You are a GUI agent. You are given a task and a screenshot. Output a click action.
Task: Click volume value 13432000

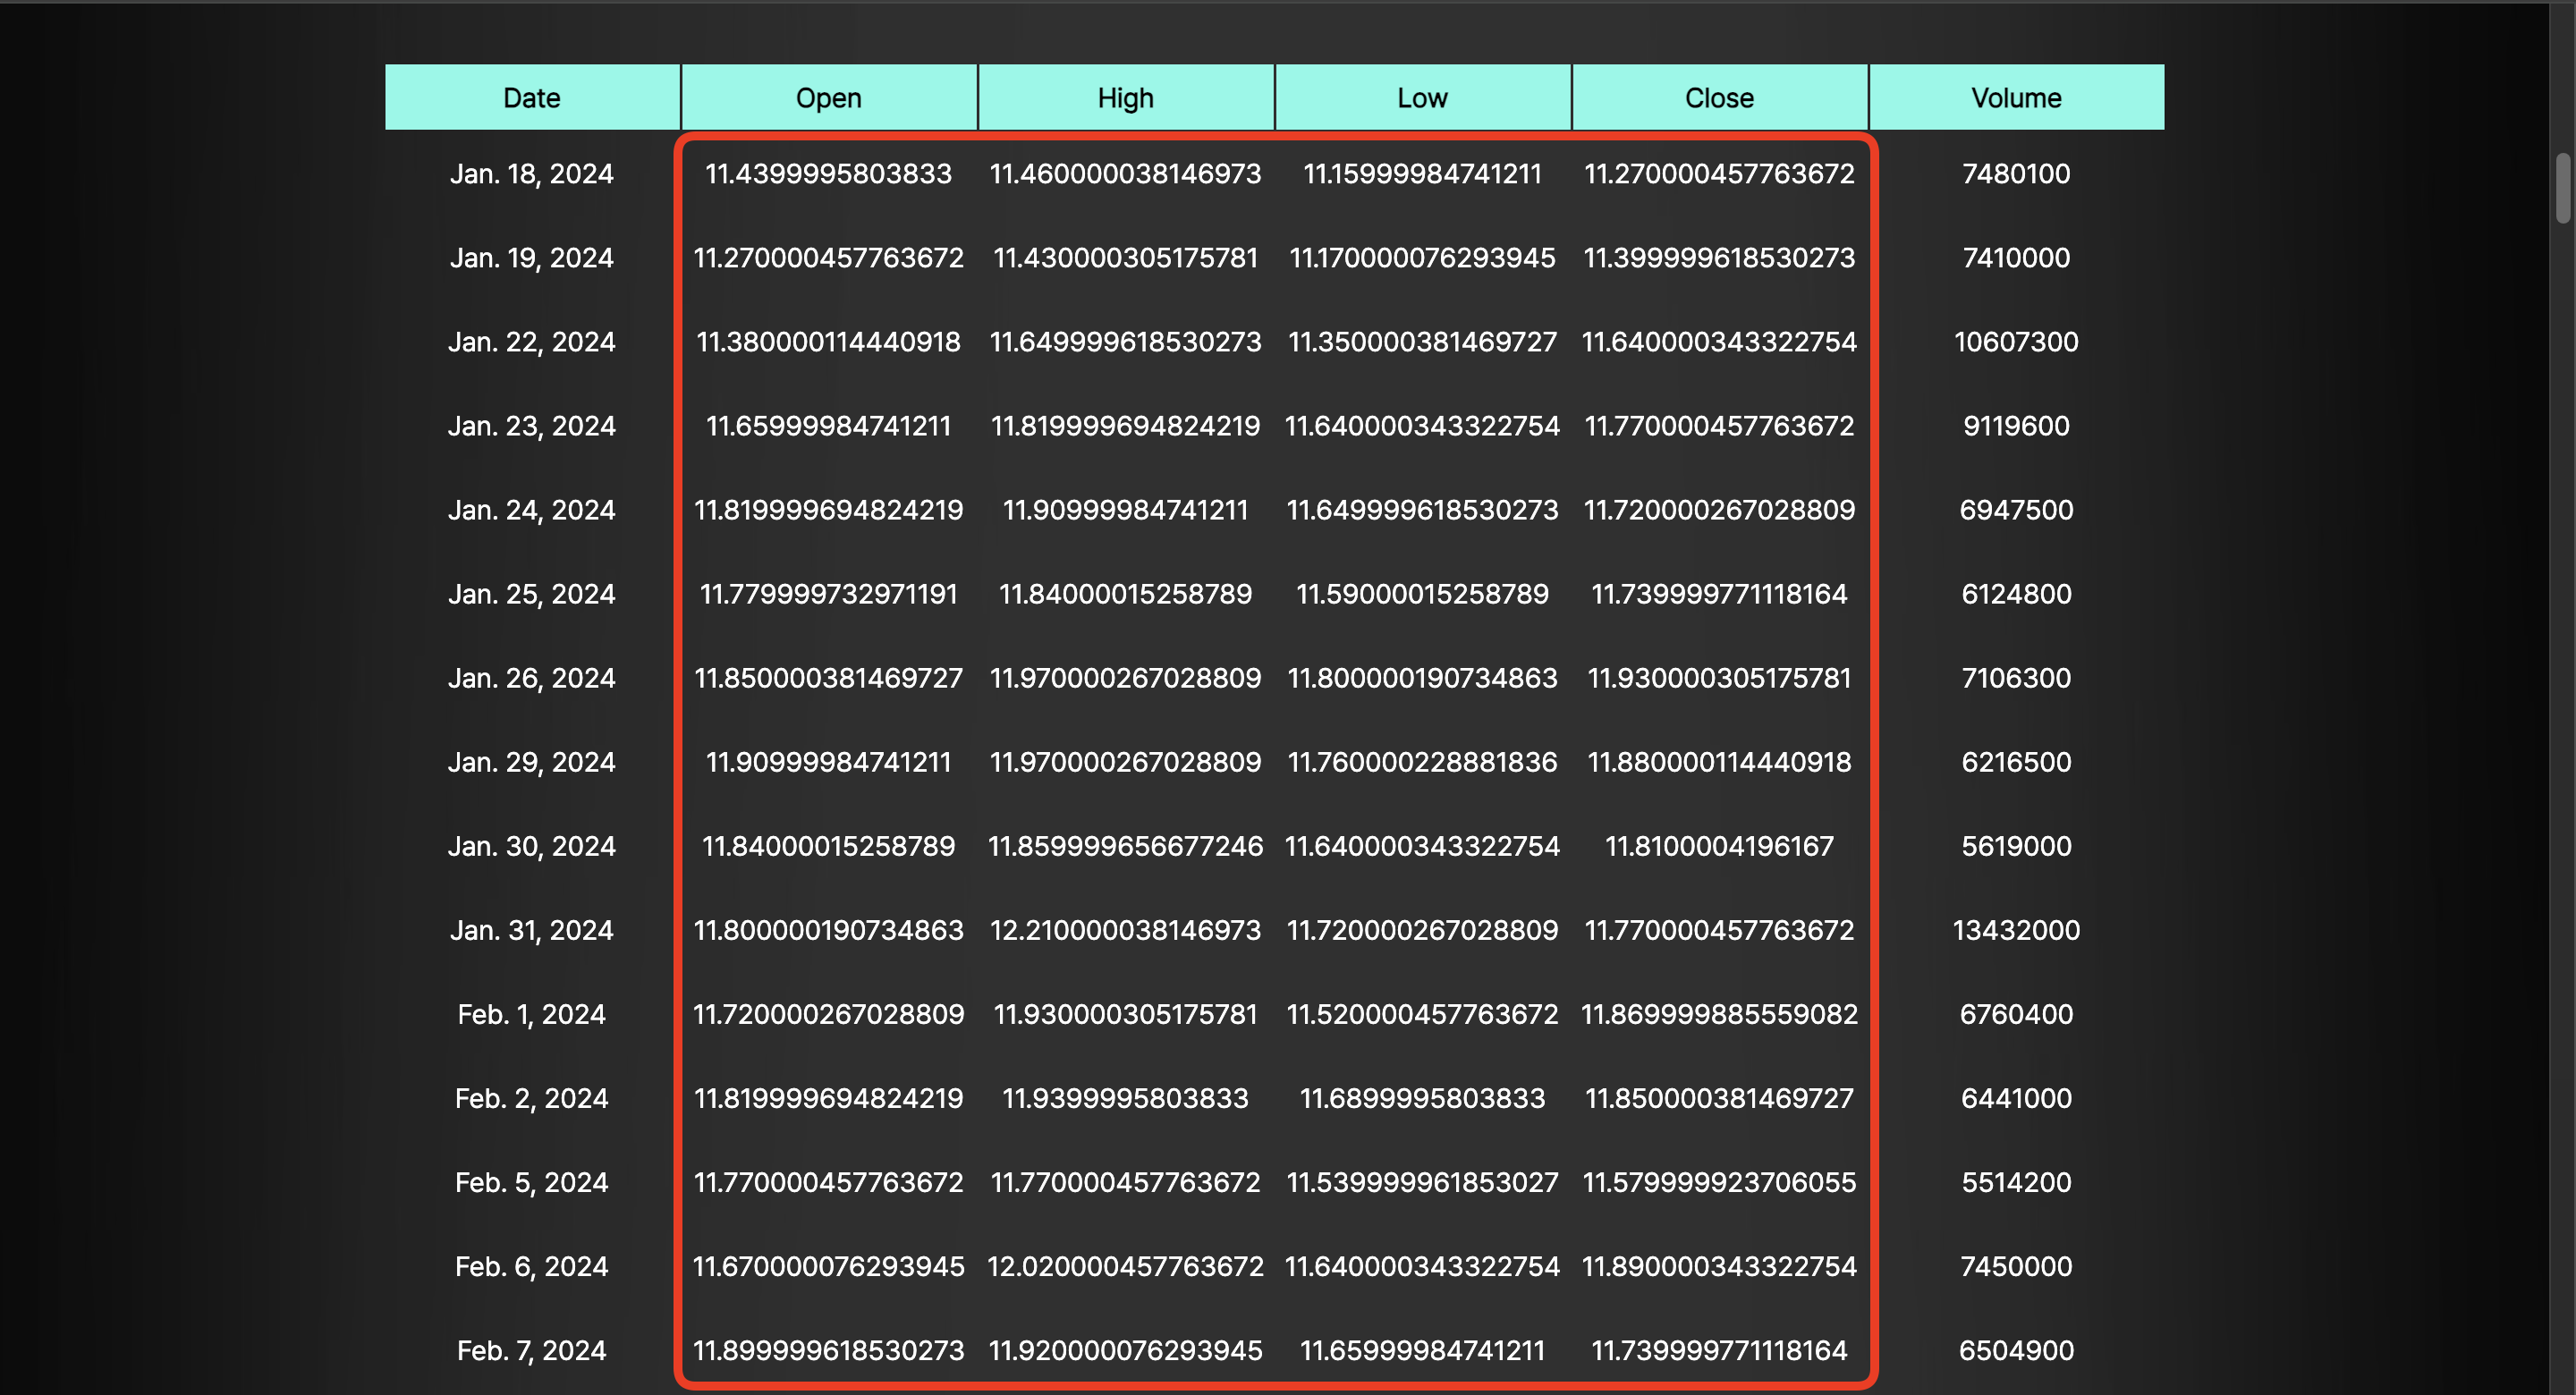pyautogui.click(x=2017, y=930)
